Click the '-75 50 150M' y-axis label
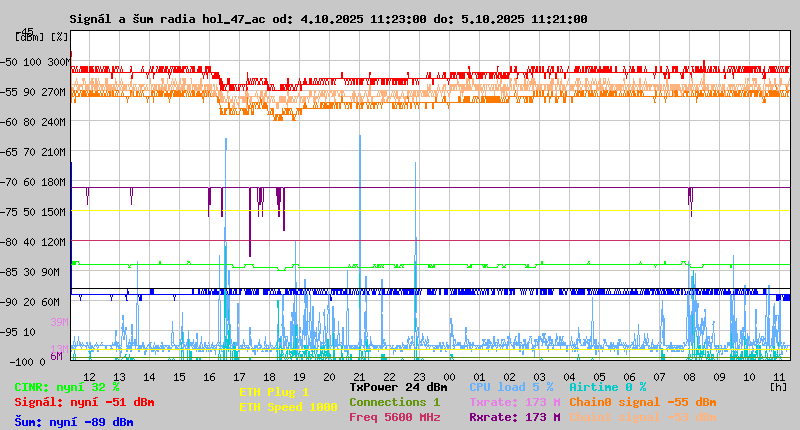Image resolution: width=800 pixels, height=430 pixels. [33, 212]
